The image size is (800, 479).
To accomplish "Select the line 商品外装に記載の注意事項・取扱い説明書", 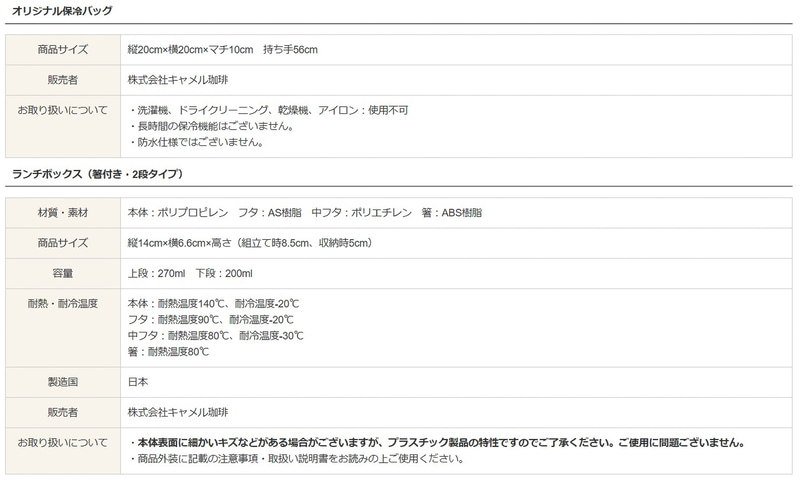I will [296, 459].
